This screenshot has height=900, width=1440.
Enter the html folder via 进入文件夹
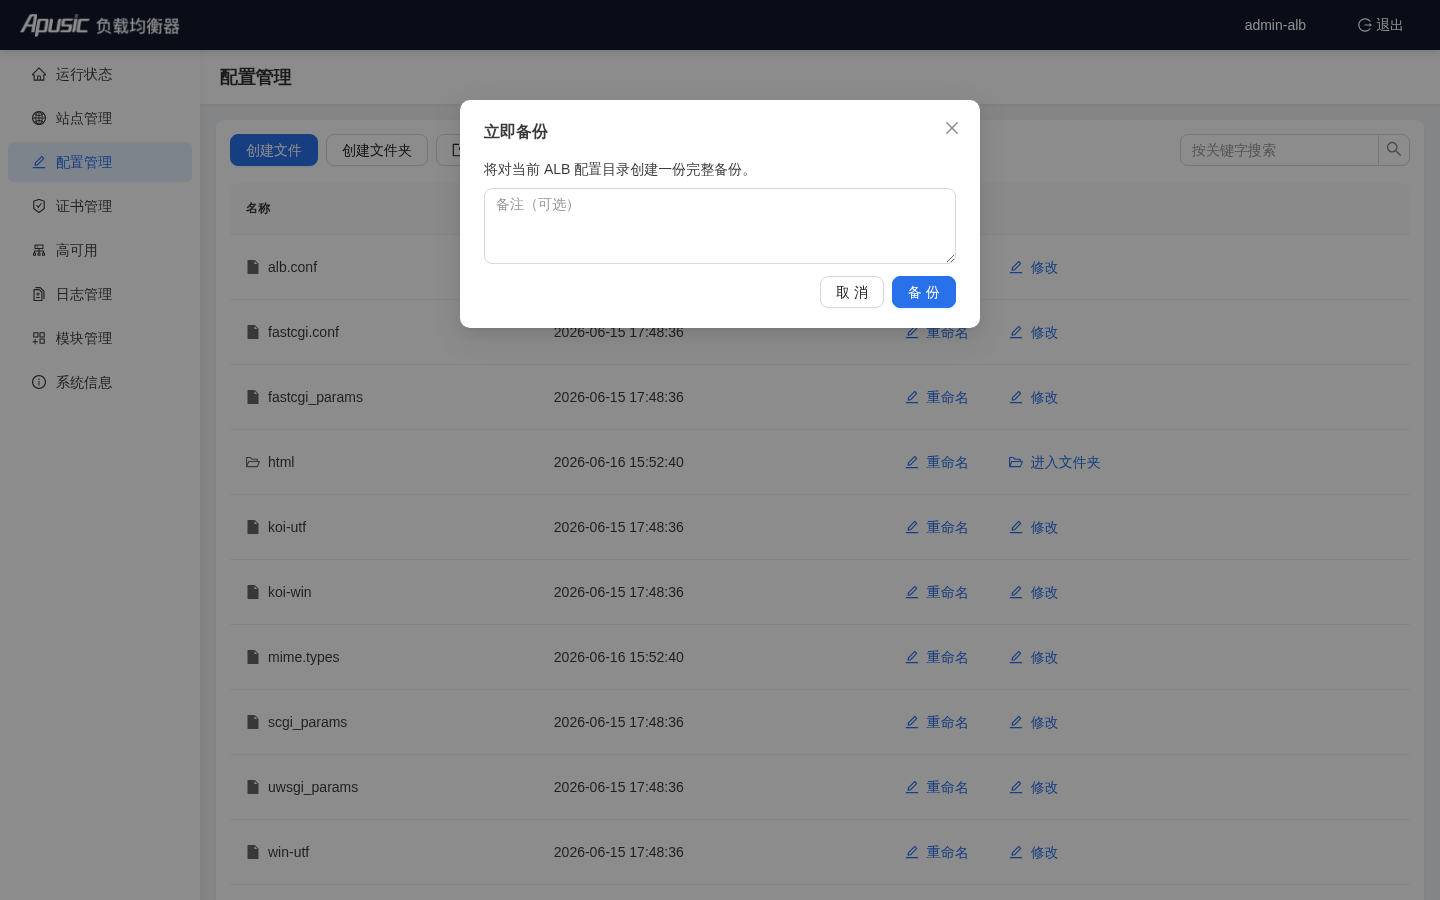(1055, 462)
